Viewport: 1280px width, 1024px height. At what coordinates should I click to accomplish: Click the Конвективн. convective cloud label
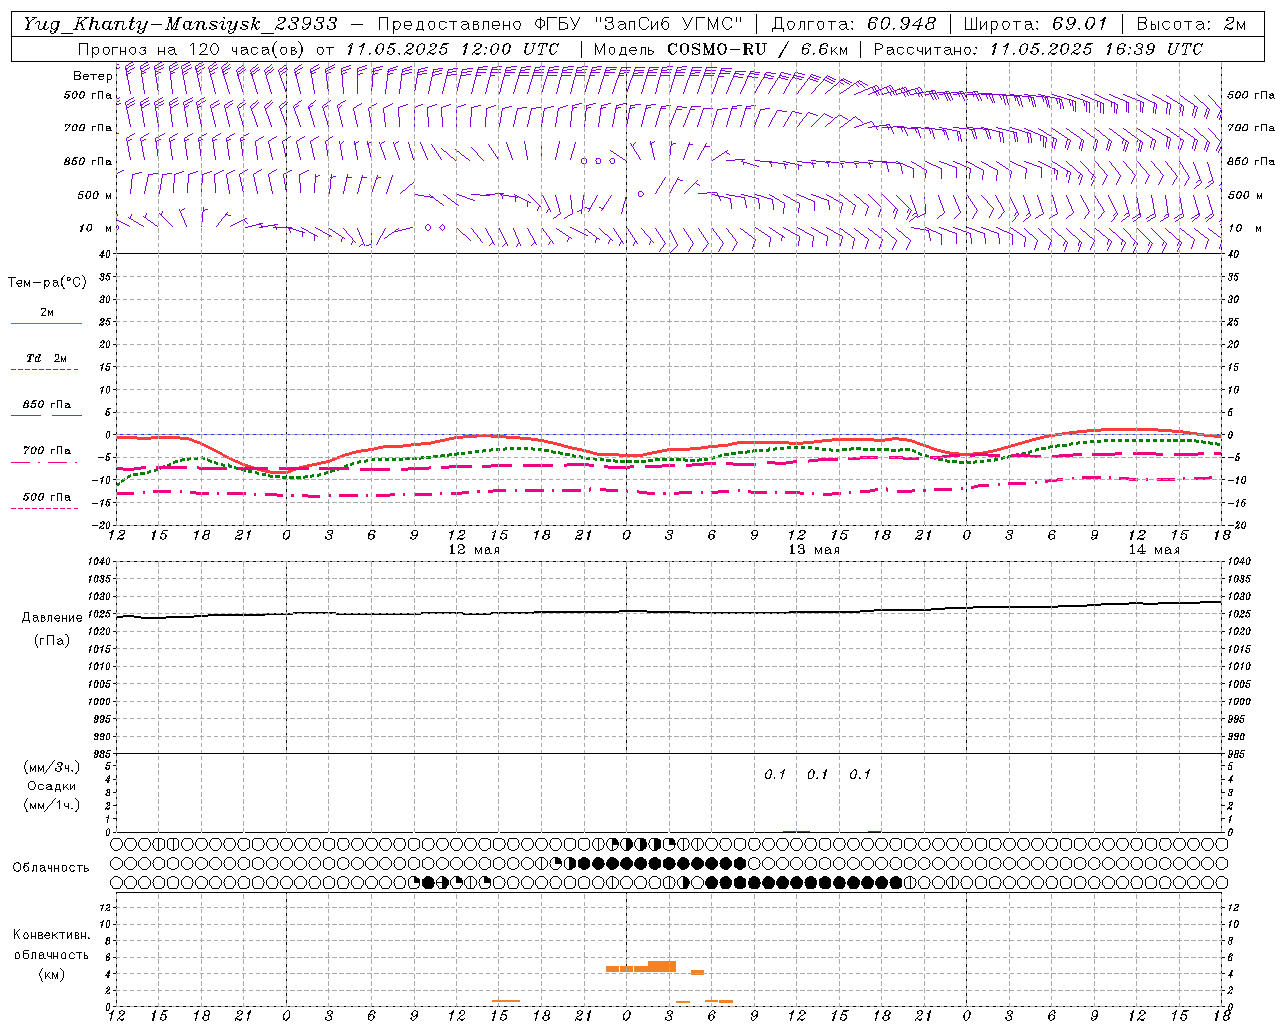(x=51, y=935)
